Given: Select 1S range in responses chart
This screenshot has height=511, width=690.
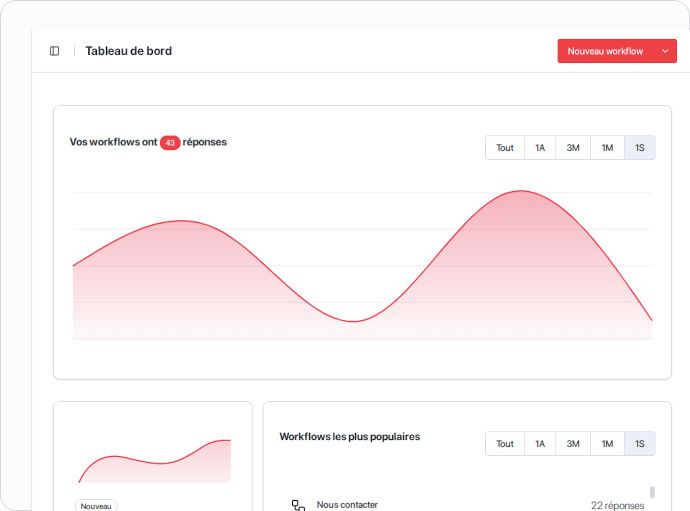Looking at the screenshot, I should (x=640, y=148).
